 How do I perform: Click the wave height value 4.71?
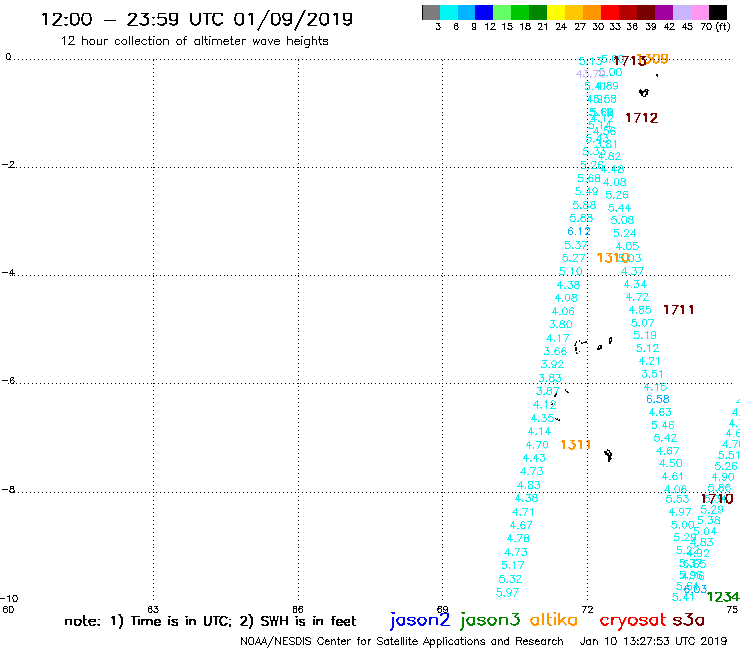click(x=523, y=512)
